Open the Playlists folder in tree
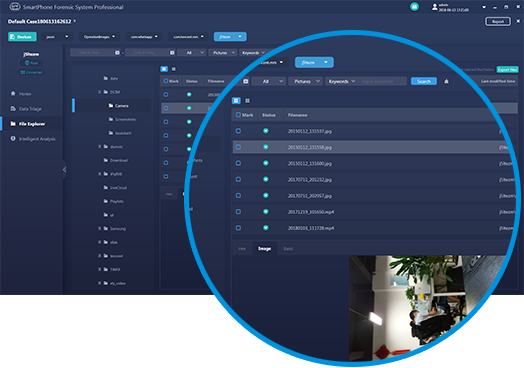 coord(113,201)
